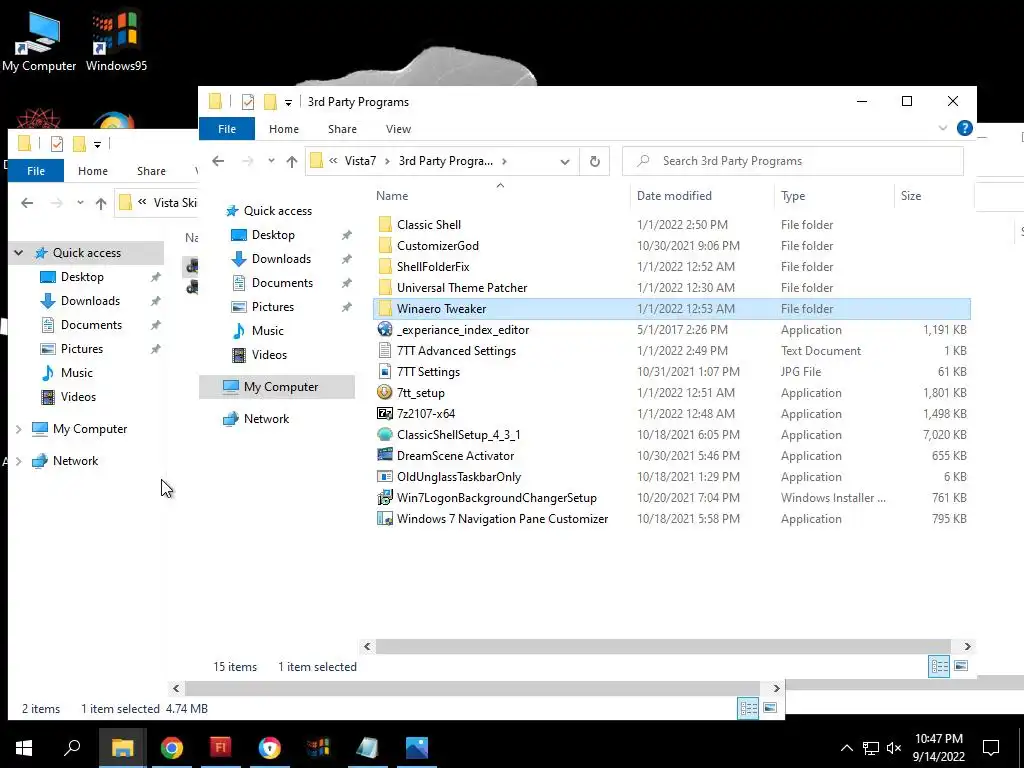Open Customize Quick Access Toolbar dropdown in front window
This screenshot has height=768, width=1024.
pos(288,103)
